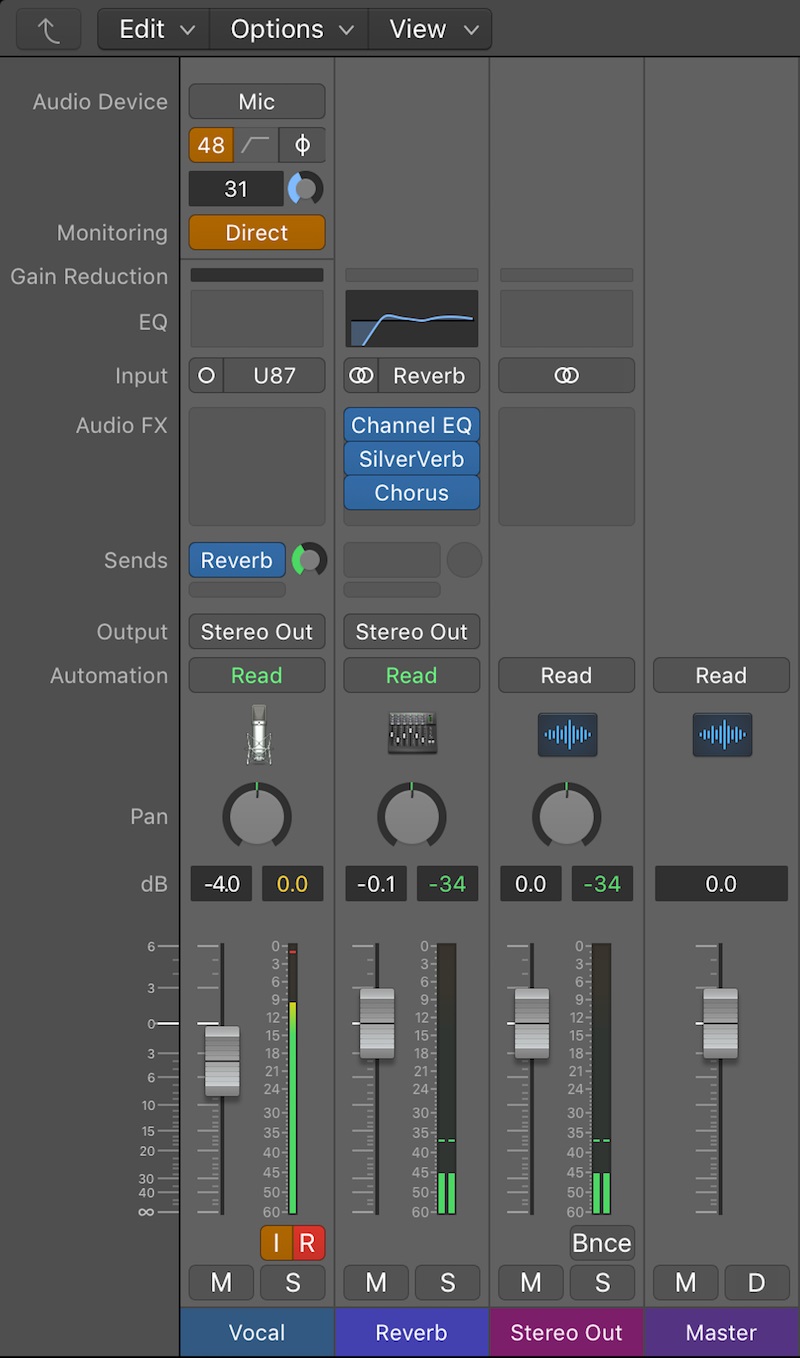Click the EQ curve thumbnail on the Reverb channel
The height and width of the screenshot is (1358, 800).
pos(412,319)
